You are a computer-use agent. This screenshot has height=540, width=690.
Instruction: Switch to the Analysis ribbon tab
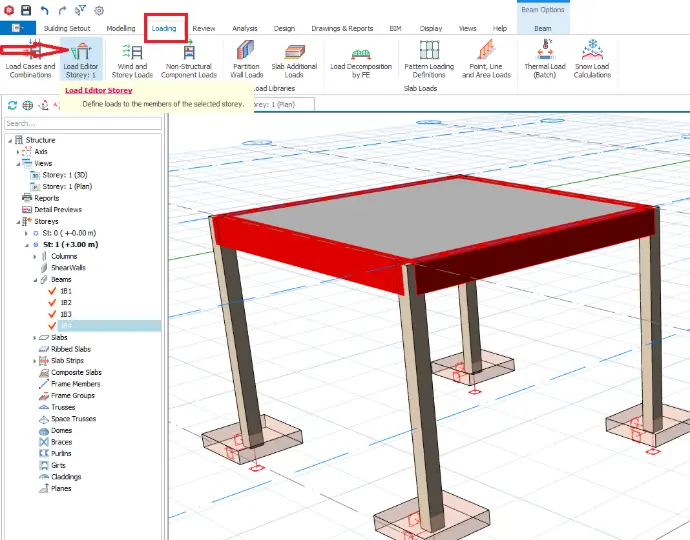pos(245,28)
